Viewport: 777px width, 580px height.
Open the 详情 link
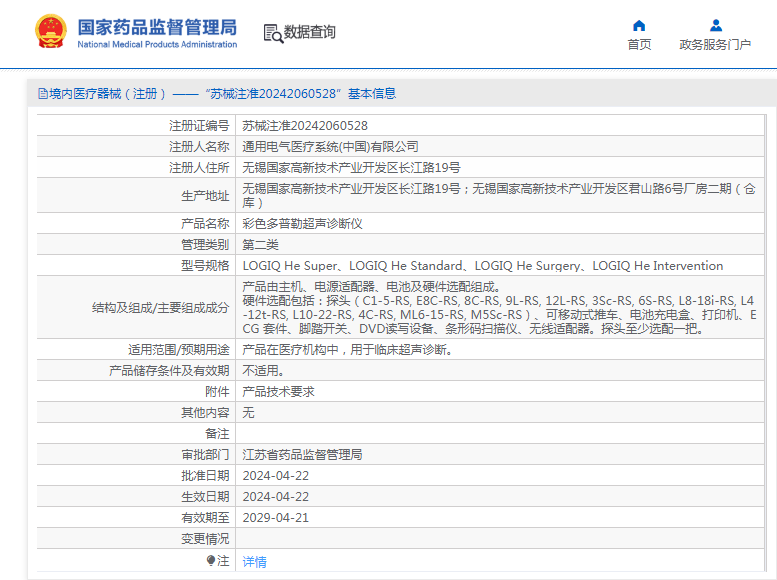pyautogui.click(x=255, y=562)
